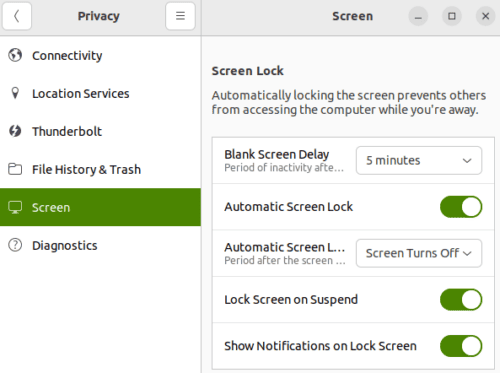This screenshot has height=373, width=500.
Task: Maximize the Settings window
Action: (452, 16)
